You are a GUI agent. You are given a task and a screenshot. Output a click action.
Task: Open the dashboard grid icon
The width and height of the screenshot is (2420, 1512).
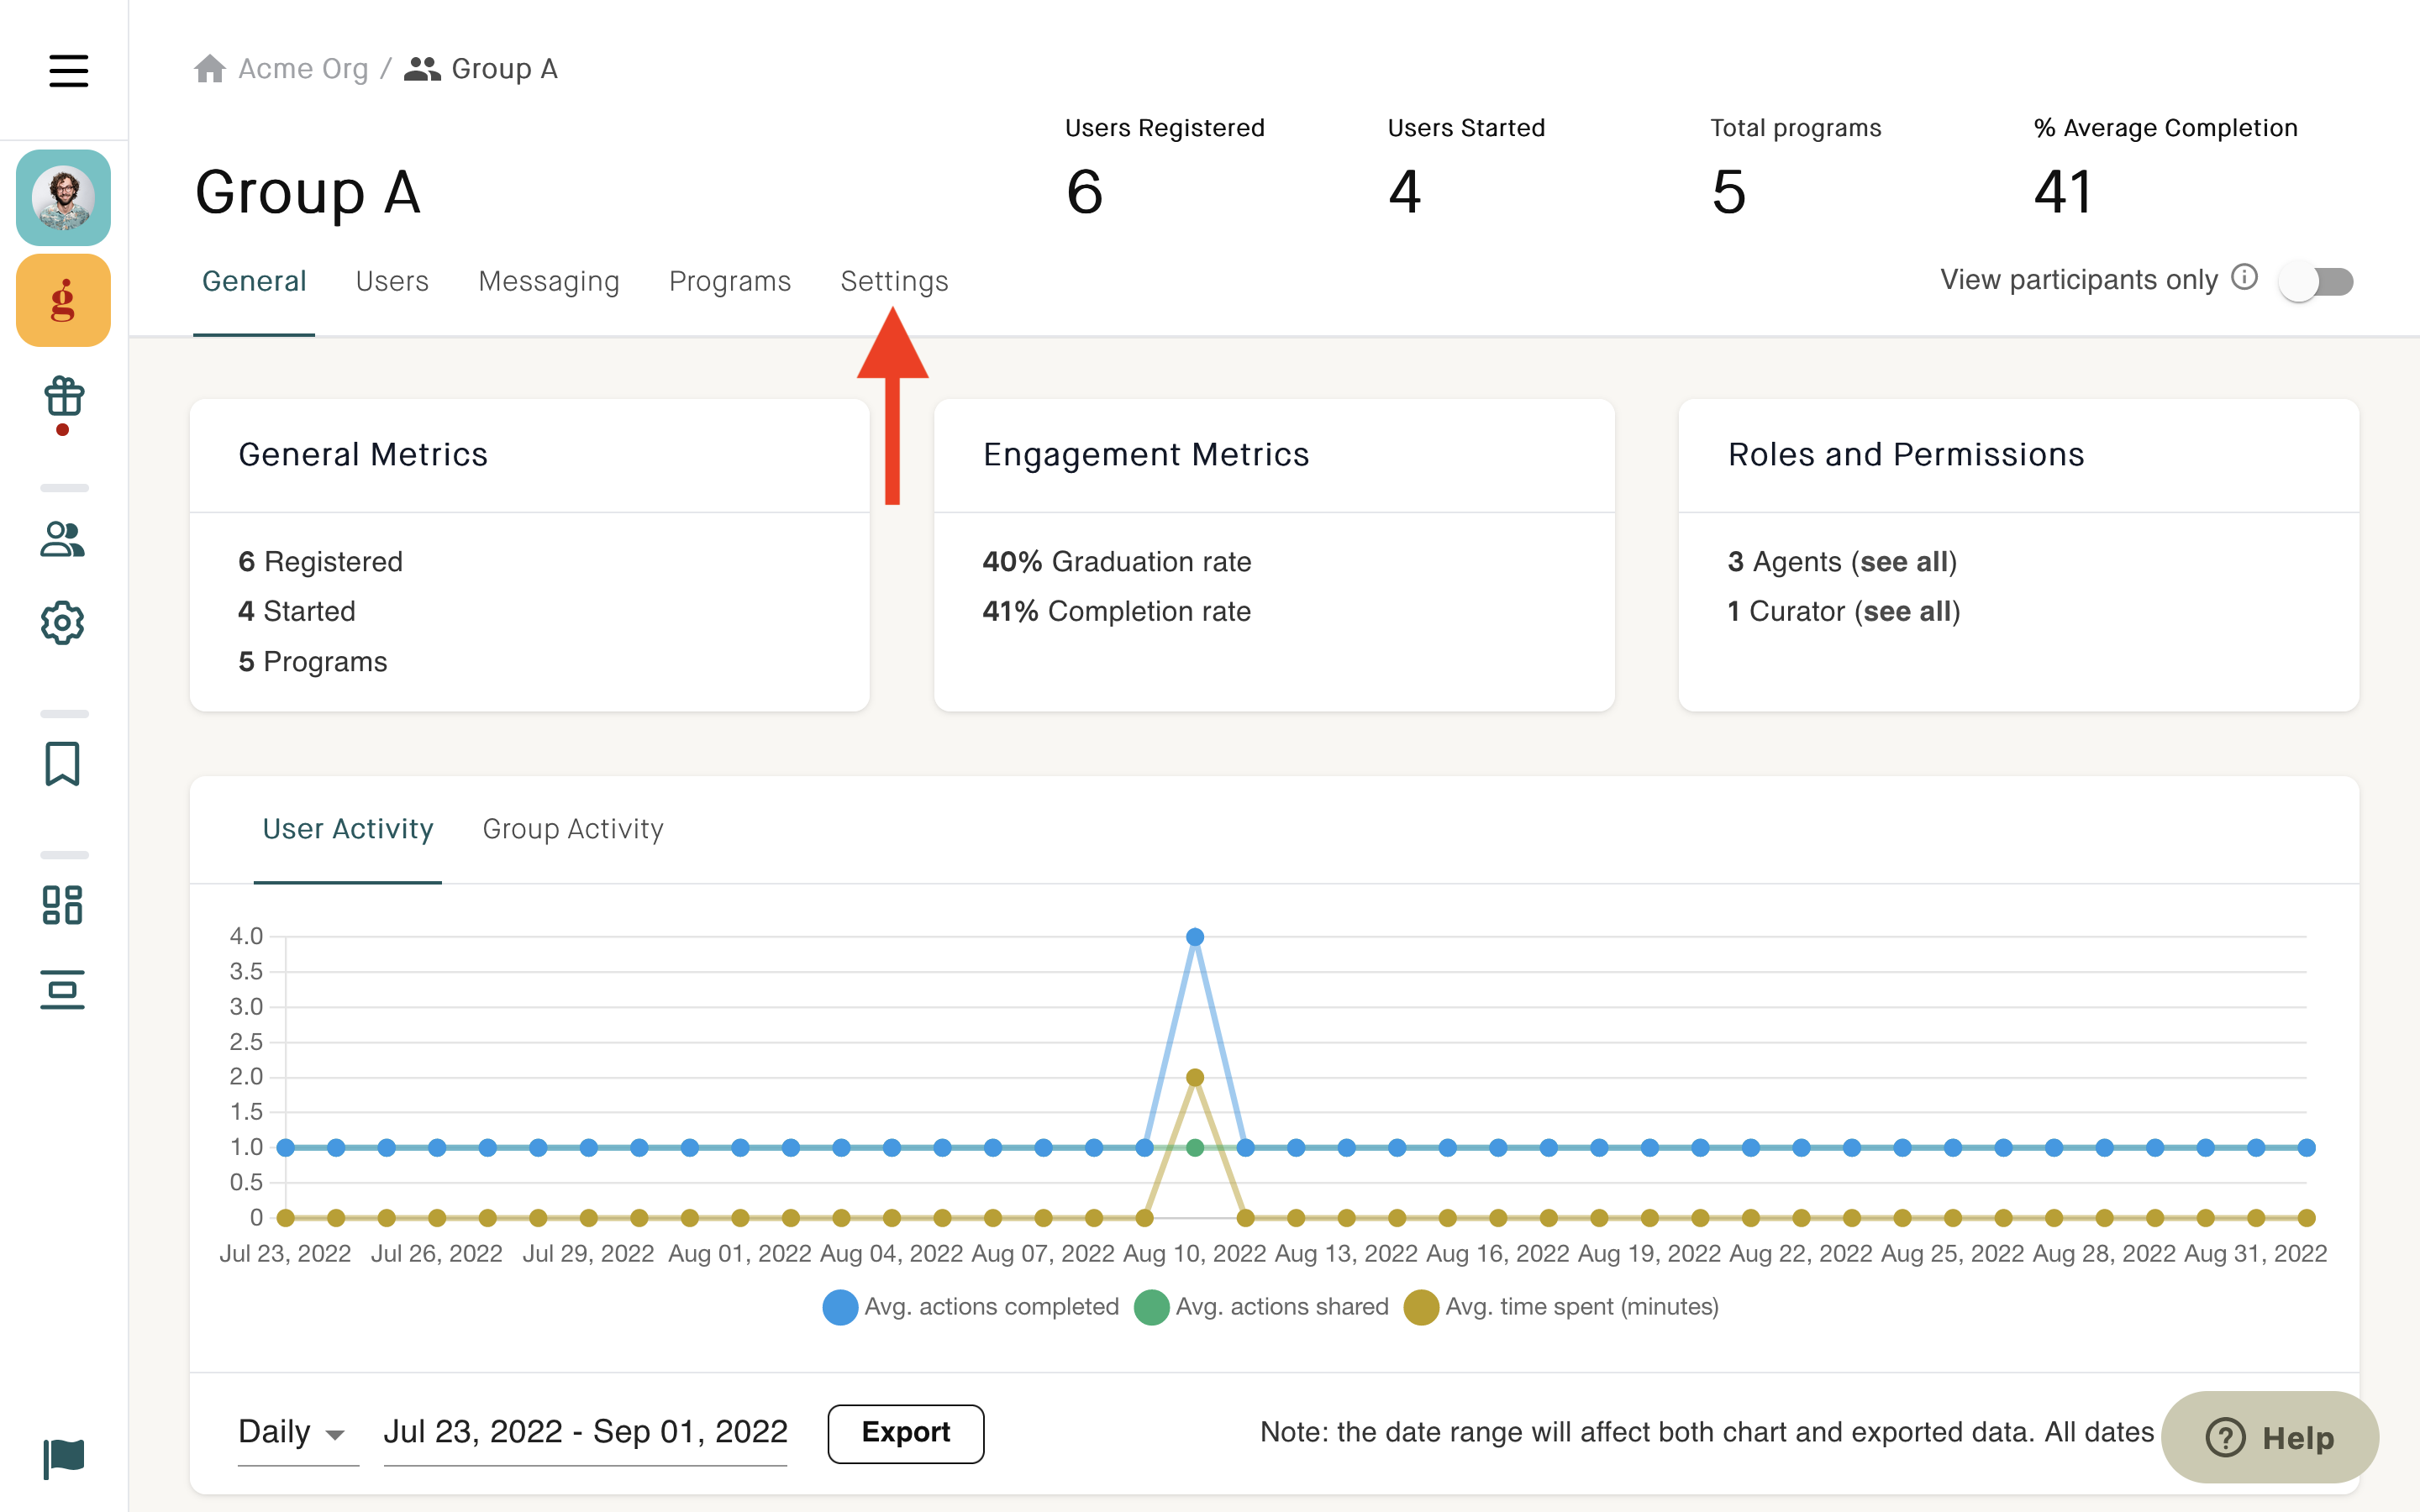coord(62,905)
